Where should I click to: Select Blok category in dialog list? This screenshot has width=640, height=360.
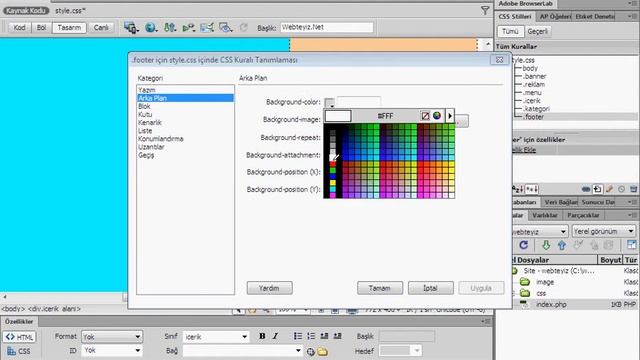pyautogui.click(x=144, y=106)
